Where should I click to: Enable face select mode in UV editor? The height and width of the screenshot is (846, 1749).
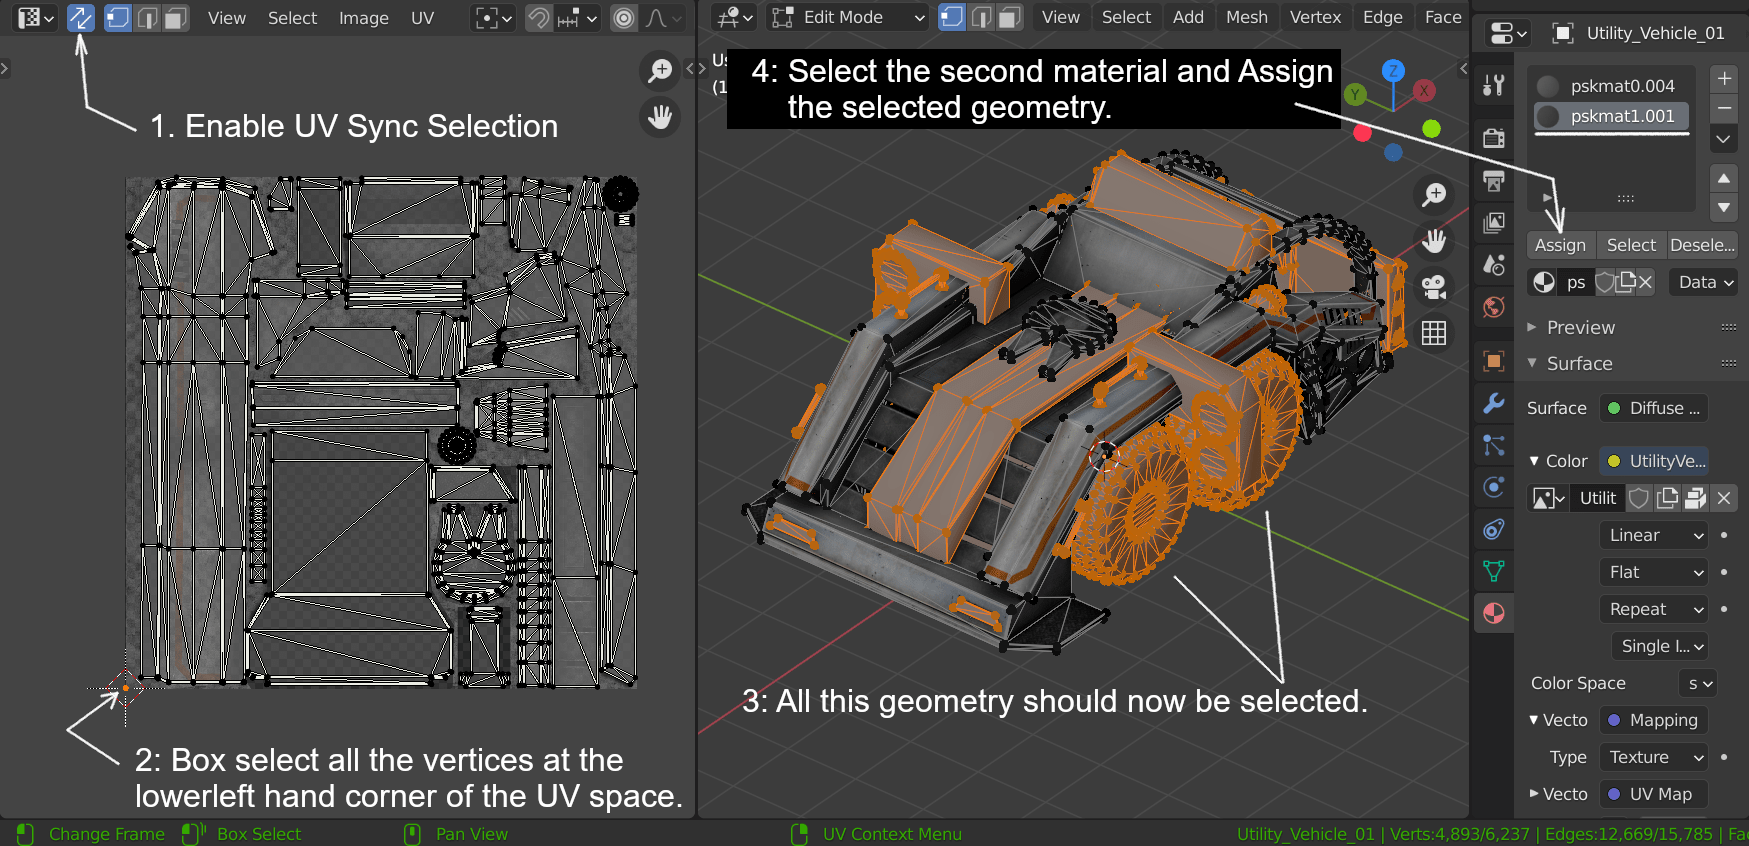pos(176,18)
